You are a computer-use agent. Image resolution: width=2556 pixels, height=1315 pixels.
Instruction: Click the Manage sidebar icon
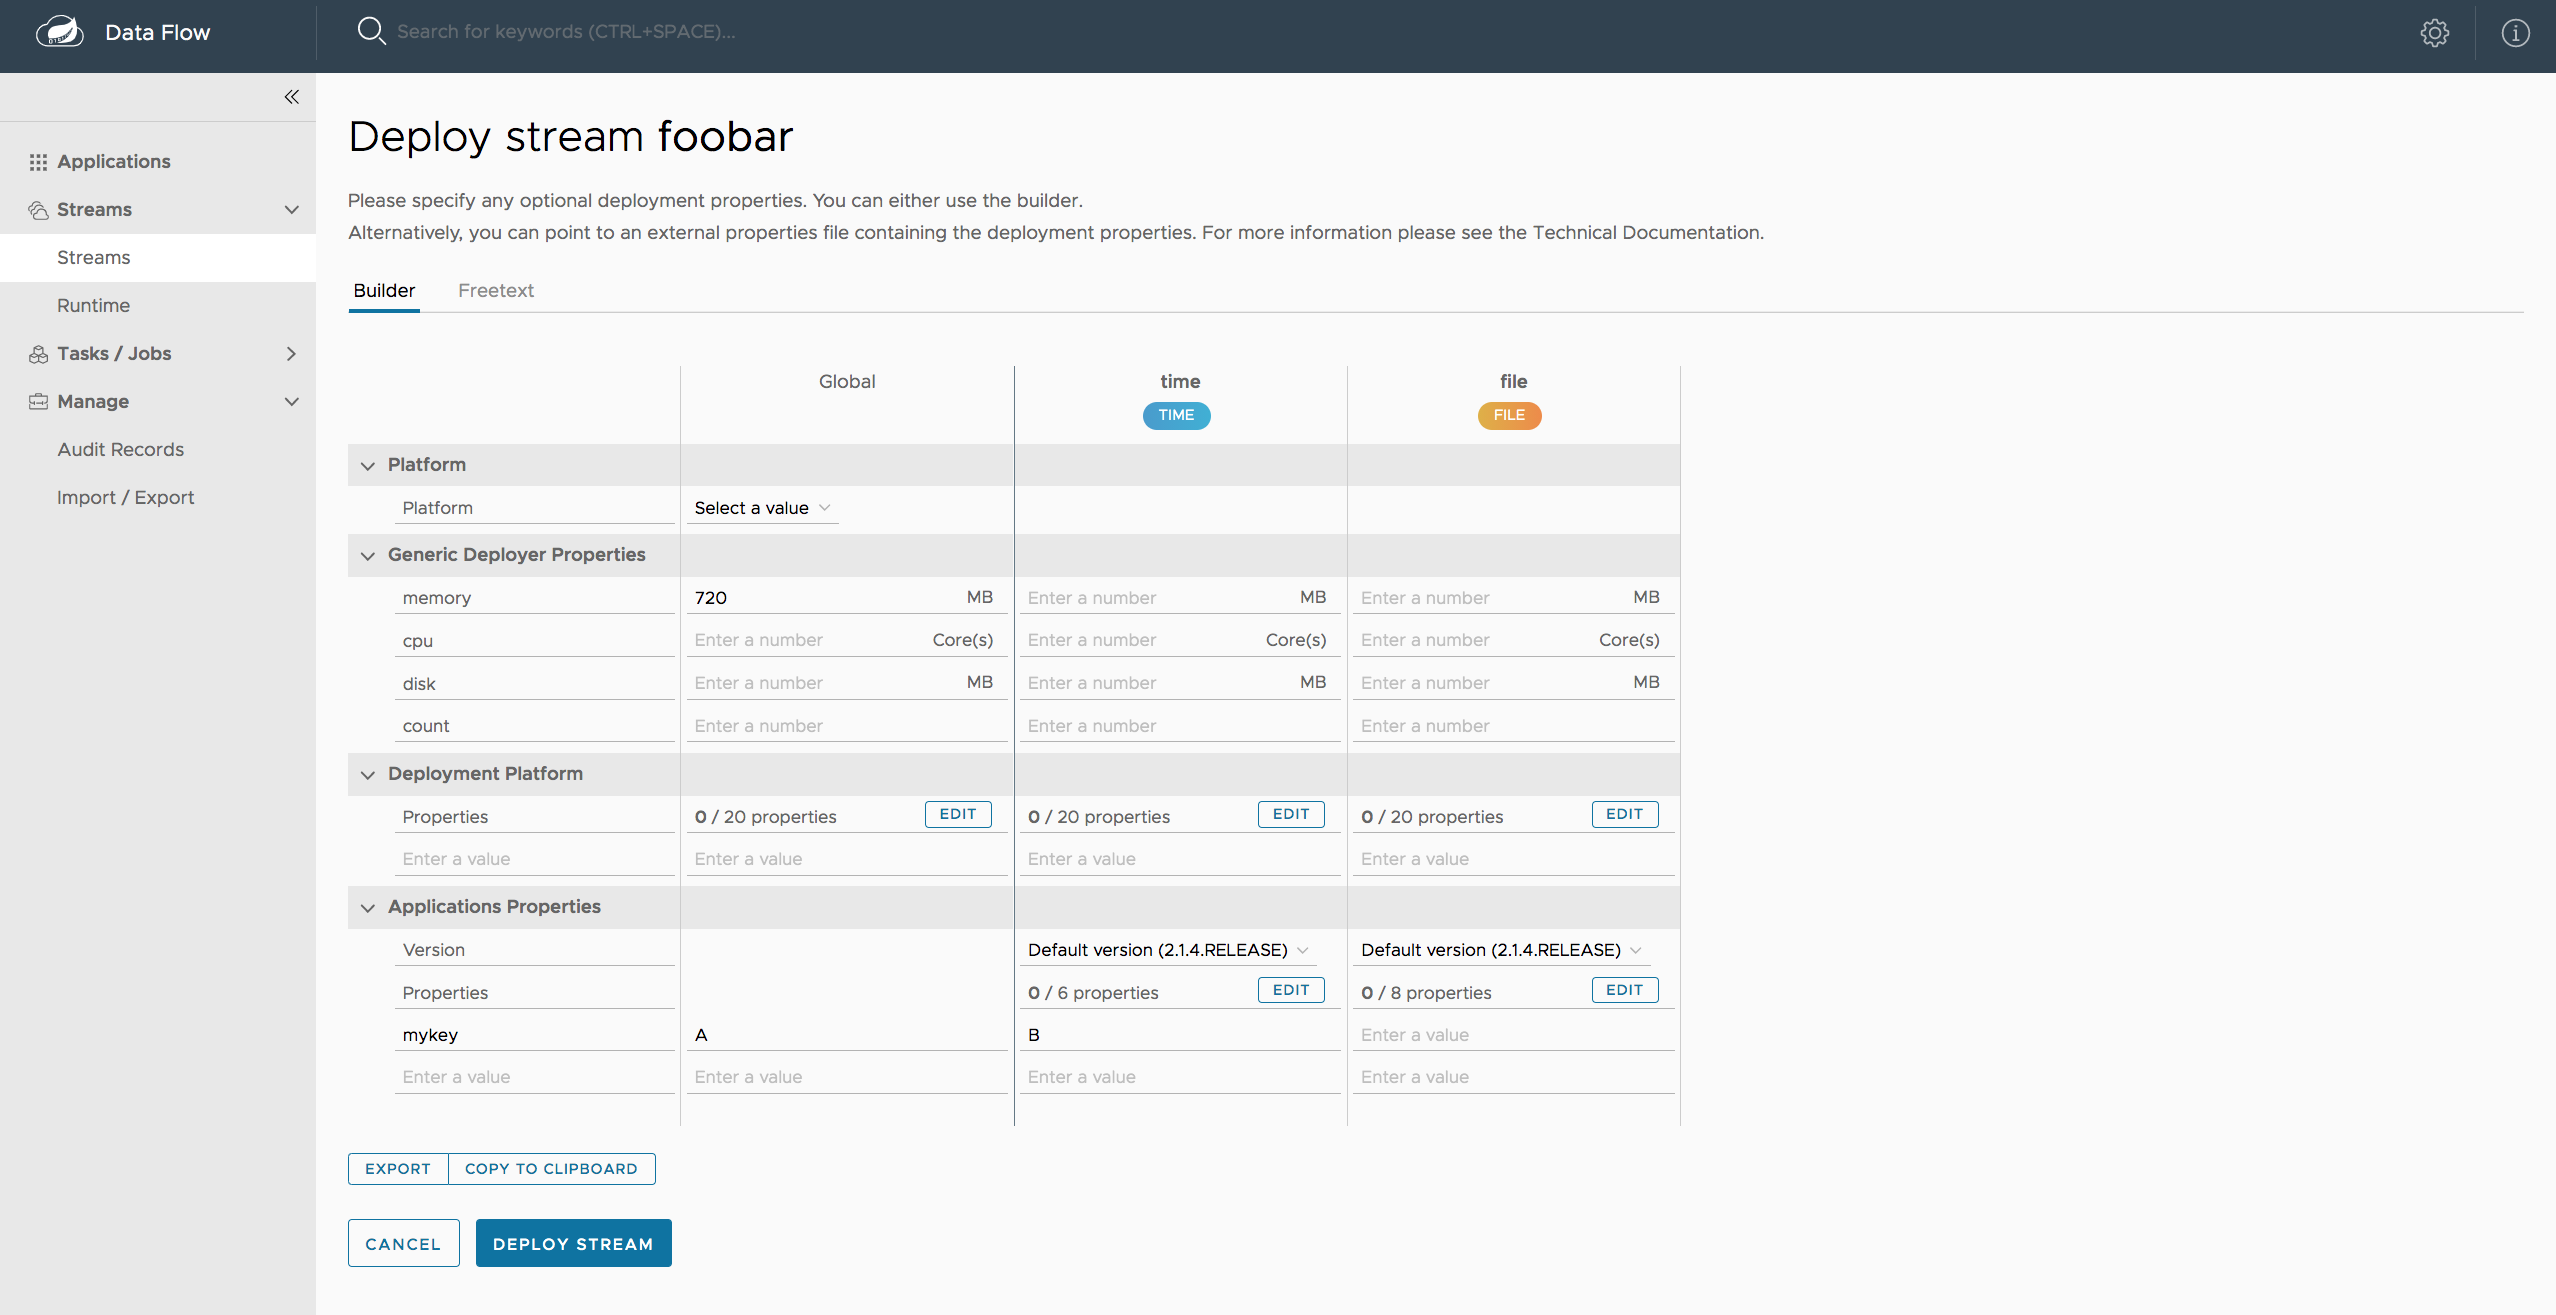click(37, 403)
